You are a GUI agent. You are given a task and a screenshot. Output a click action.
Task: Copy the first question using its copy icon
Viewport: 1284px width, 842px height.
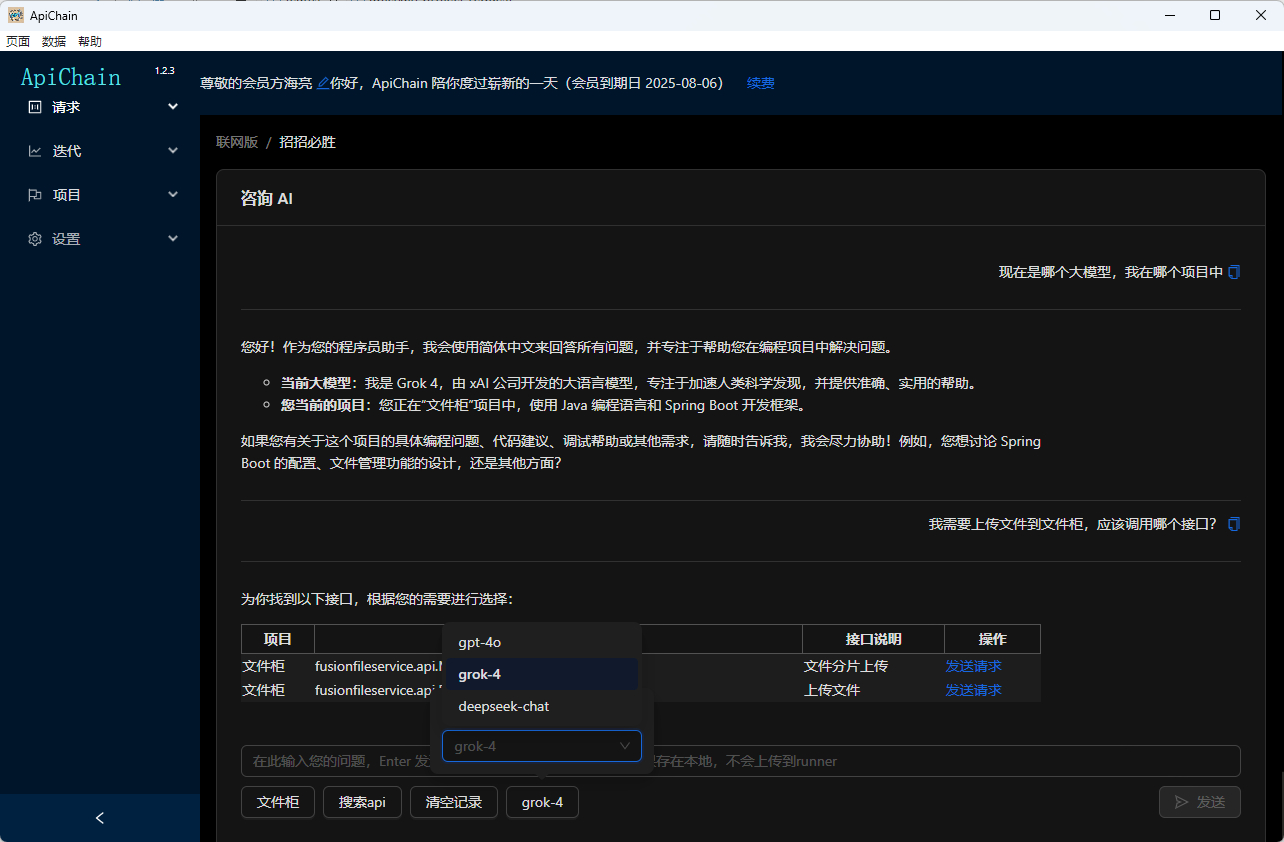[x=1234, y=271]
